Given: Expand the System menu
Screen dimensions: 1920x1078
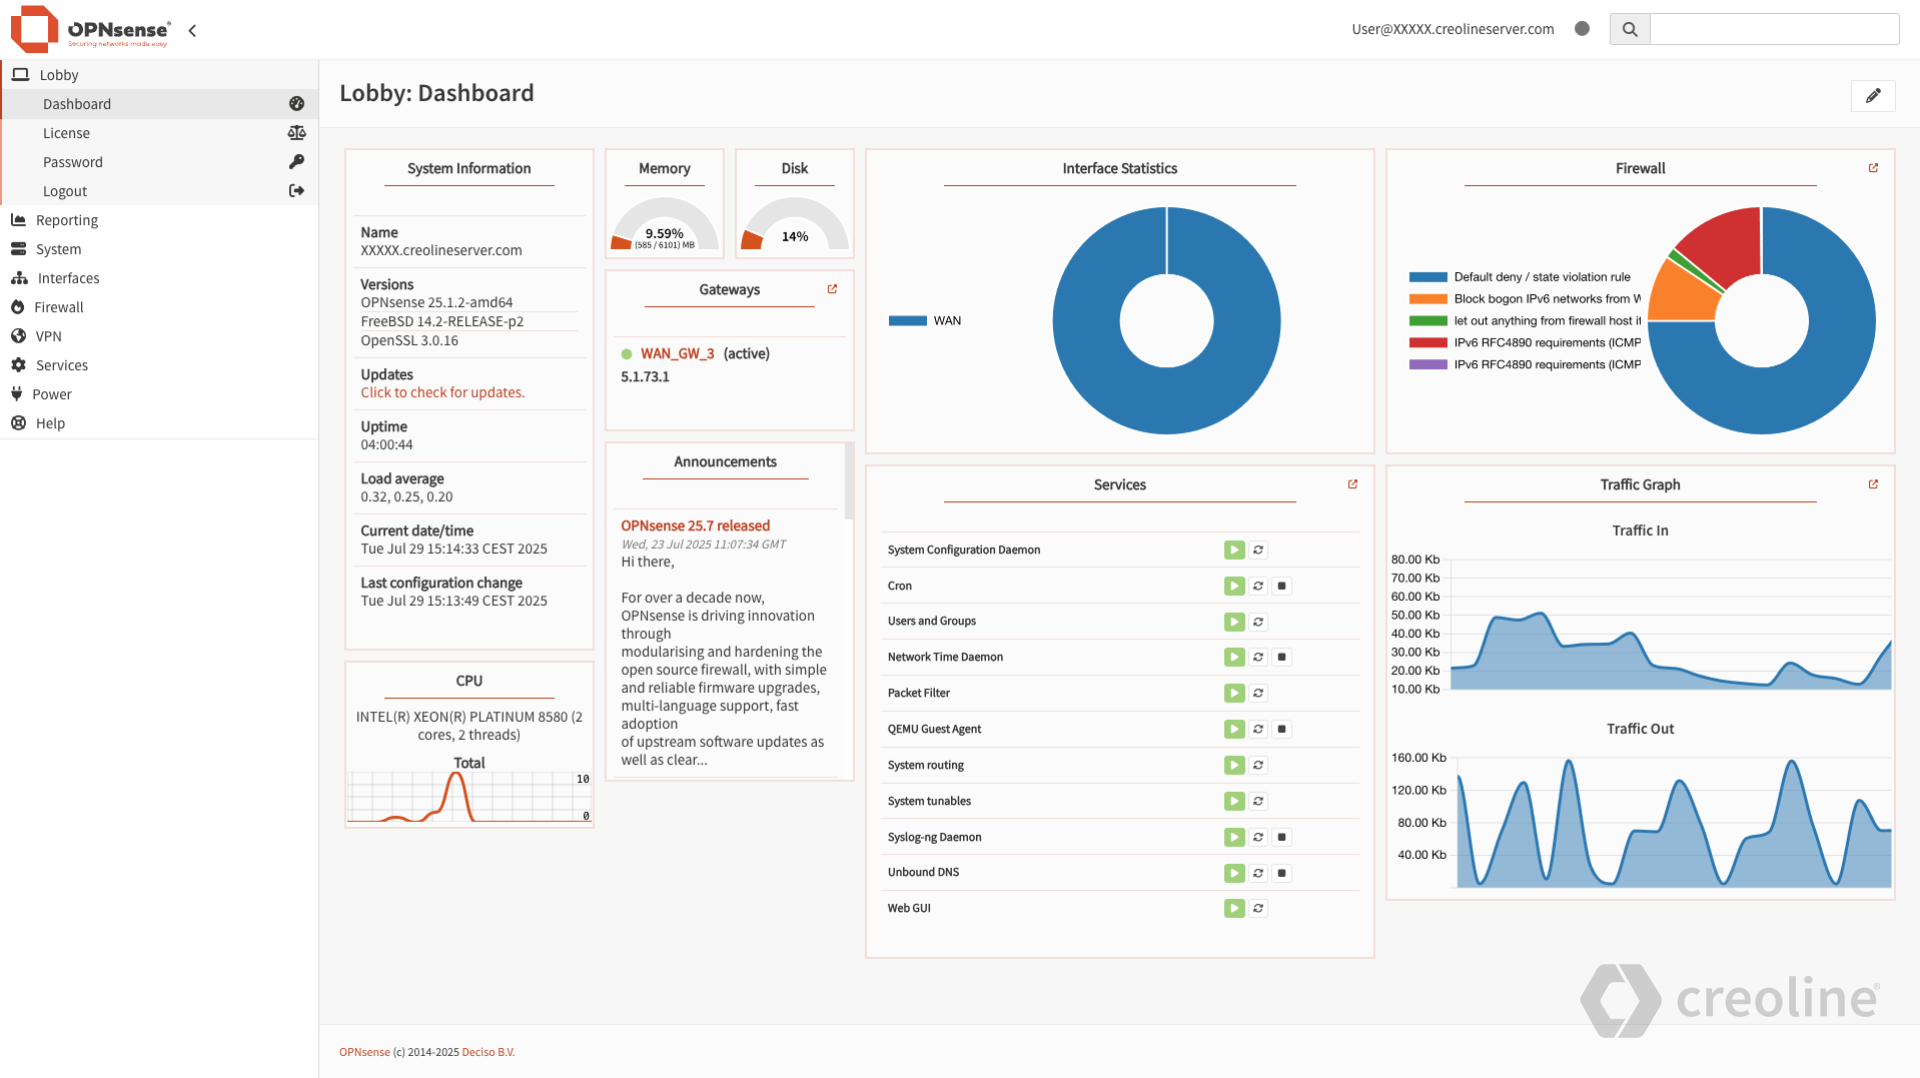Looking at the screenshot, I should click(x=159, y=249).
